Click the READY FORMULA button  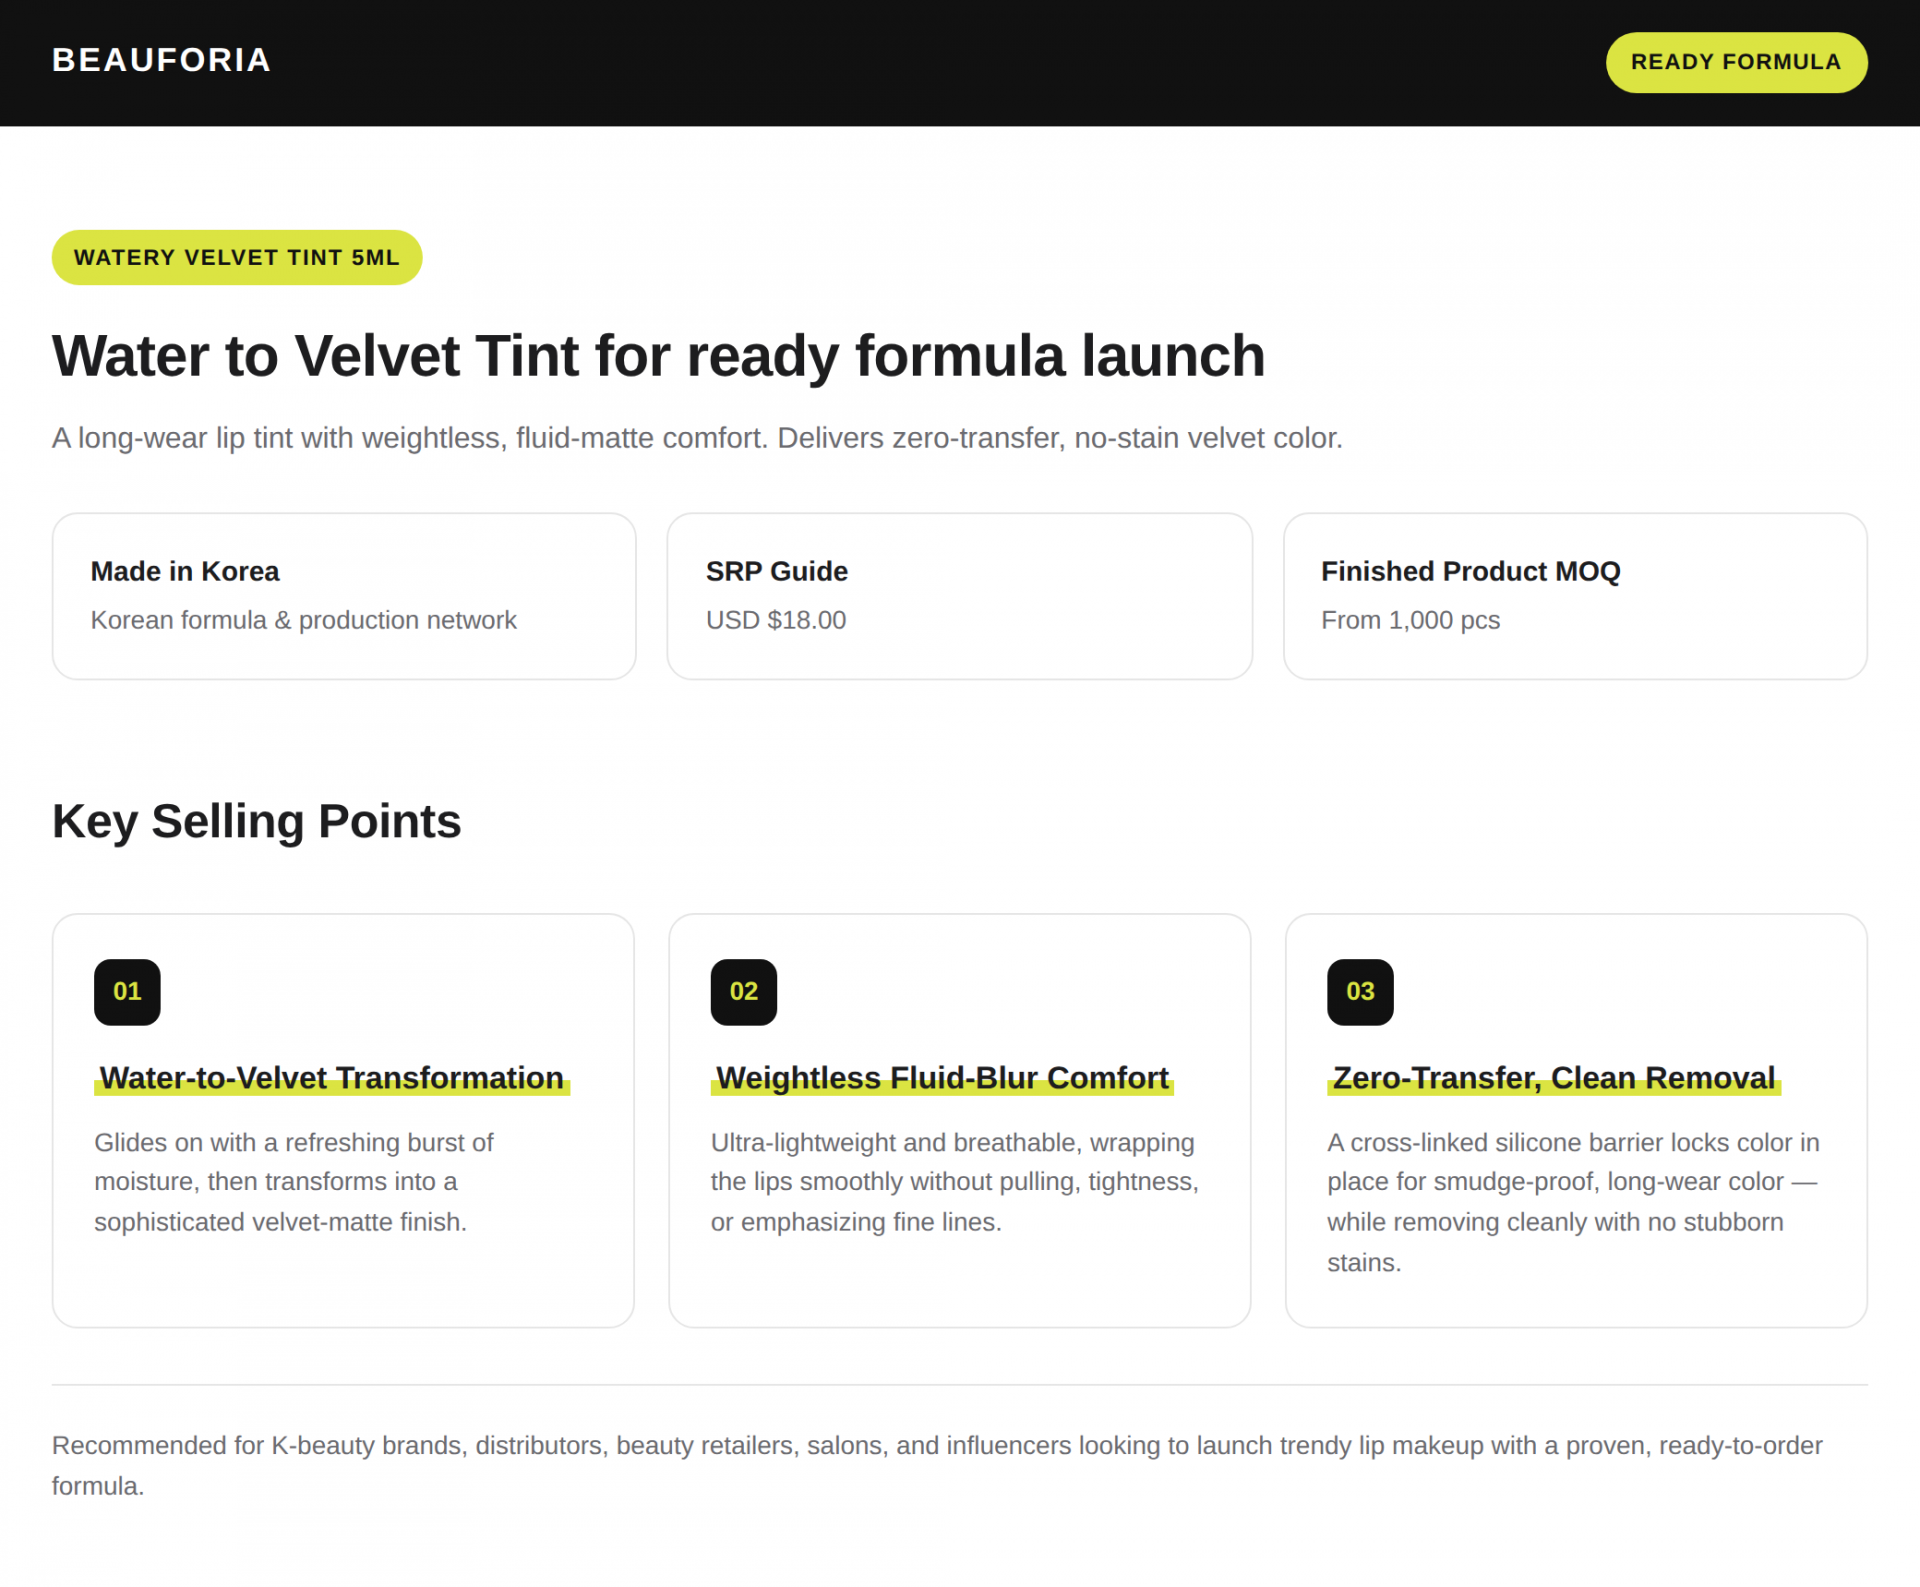click(1736, 62)
